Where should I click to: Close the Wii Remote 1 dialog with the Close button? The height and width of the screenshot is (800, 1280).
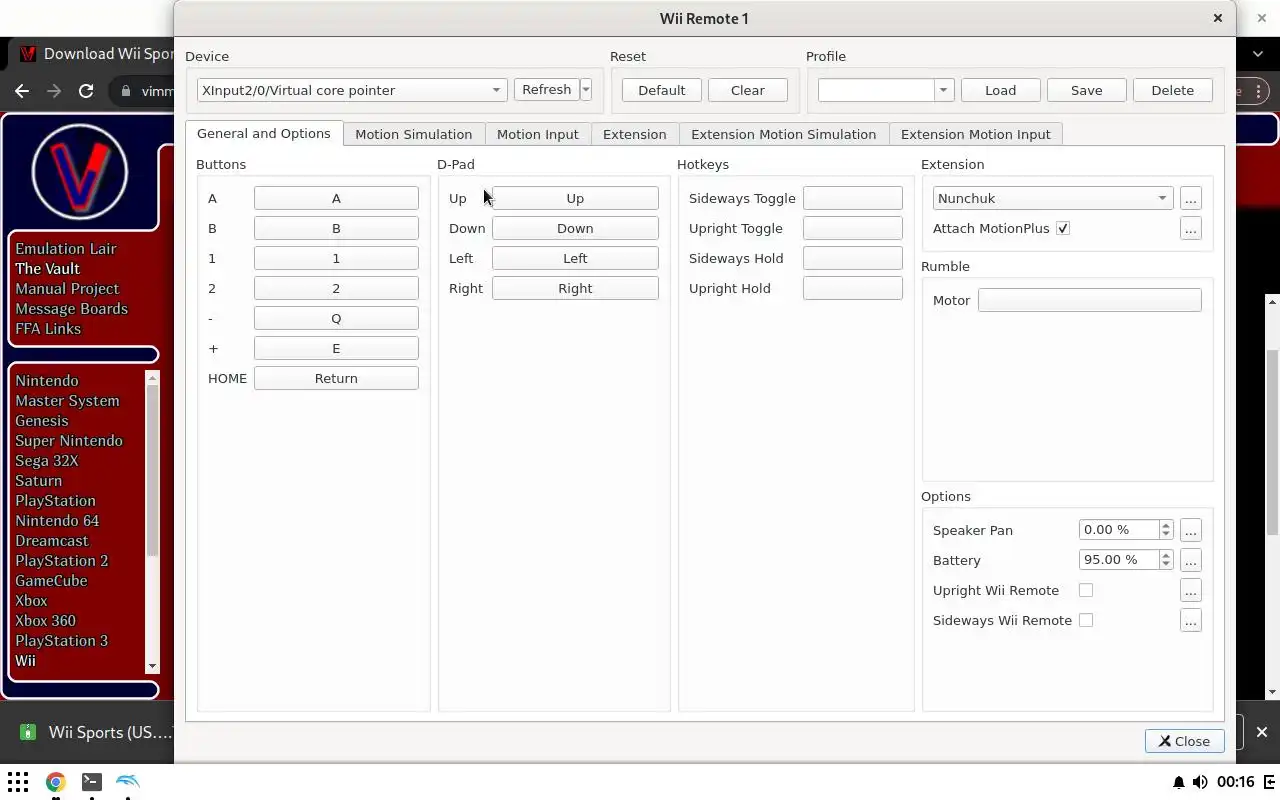(x=1184, y=741)
